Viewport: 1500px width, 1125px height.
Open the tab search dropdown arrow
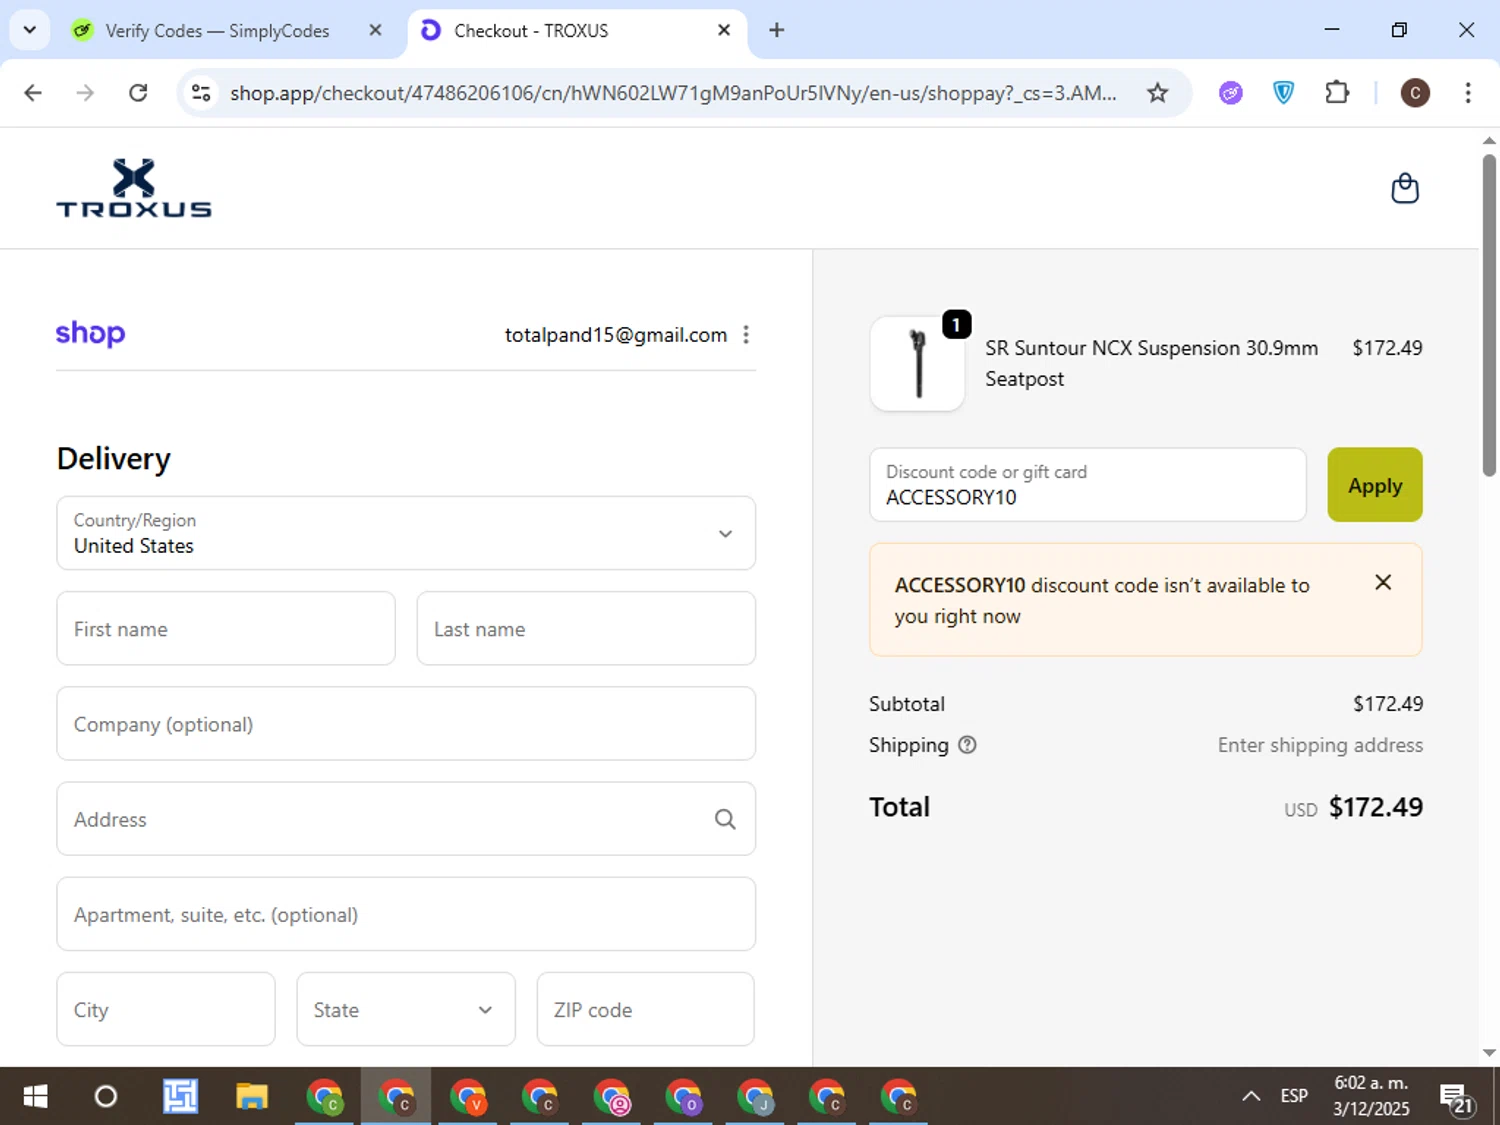pyautogui.click(x=30, y=30)
